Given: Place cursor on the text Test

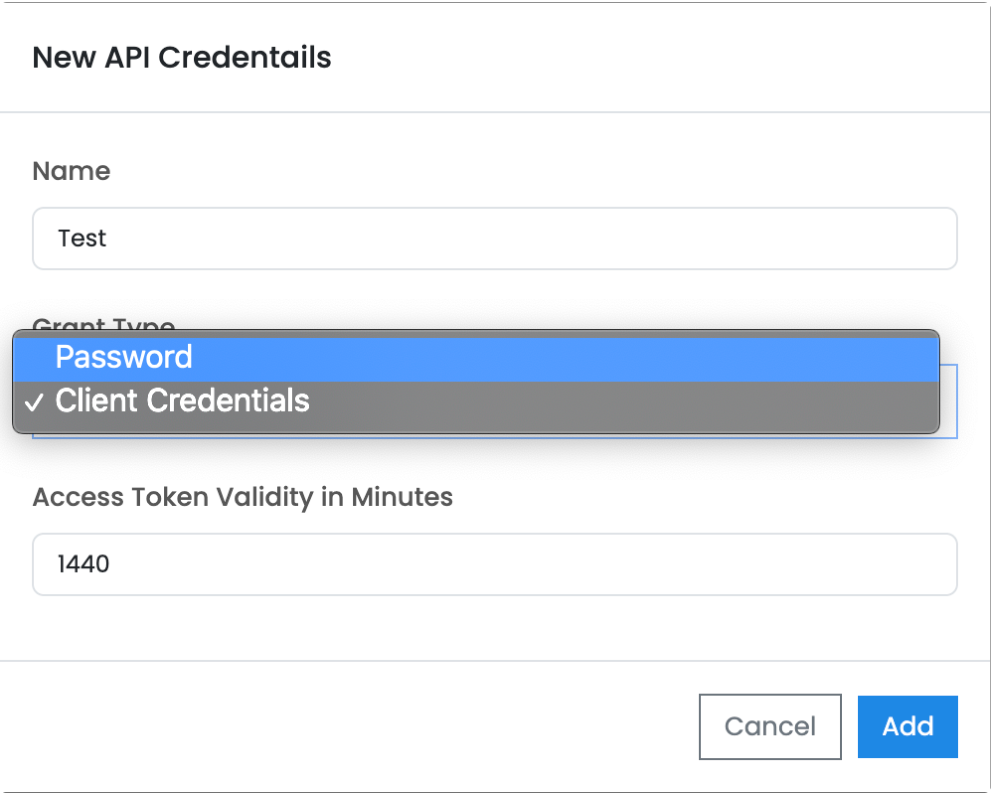Looking at the screenshot, I should (x=82, y=238).
